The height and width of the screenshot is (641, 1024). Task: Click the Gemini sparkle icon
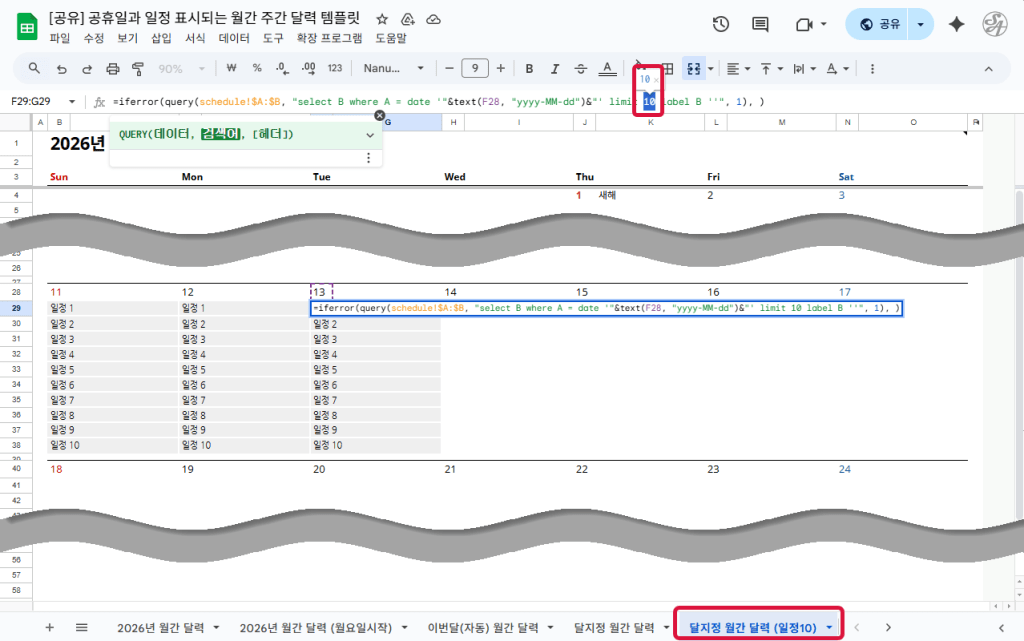point(956,25)
